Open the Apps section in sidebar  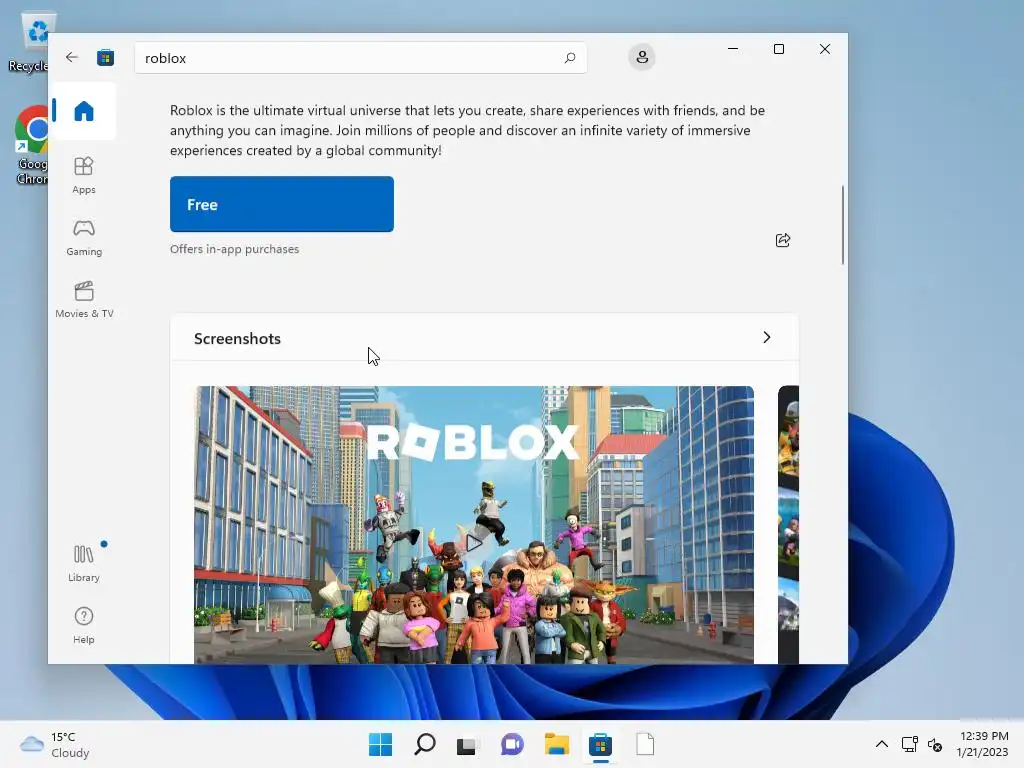pos(84,175)
